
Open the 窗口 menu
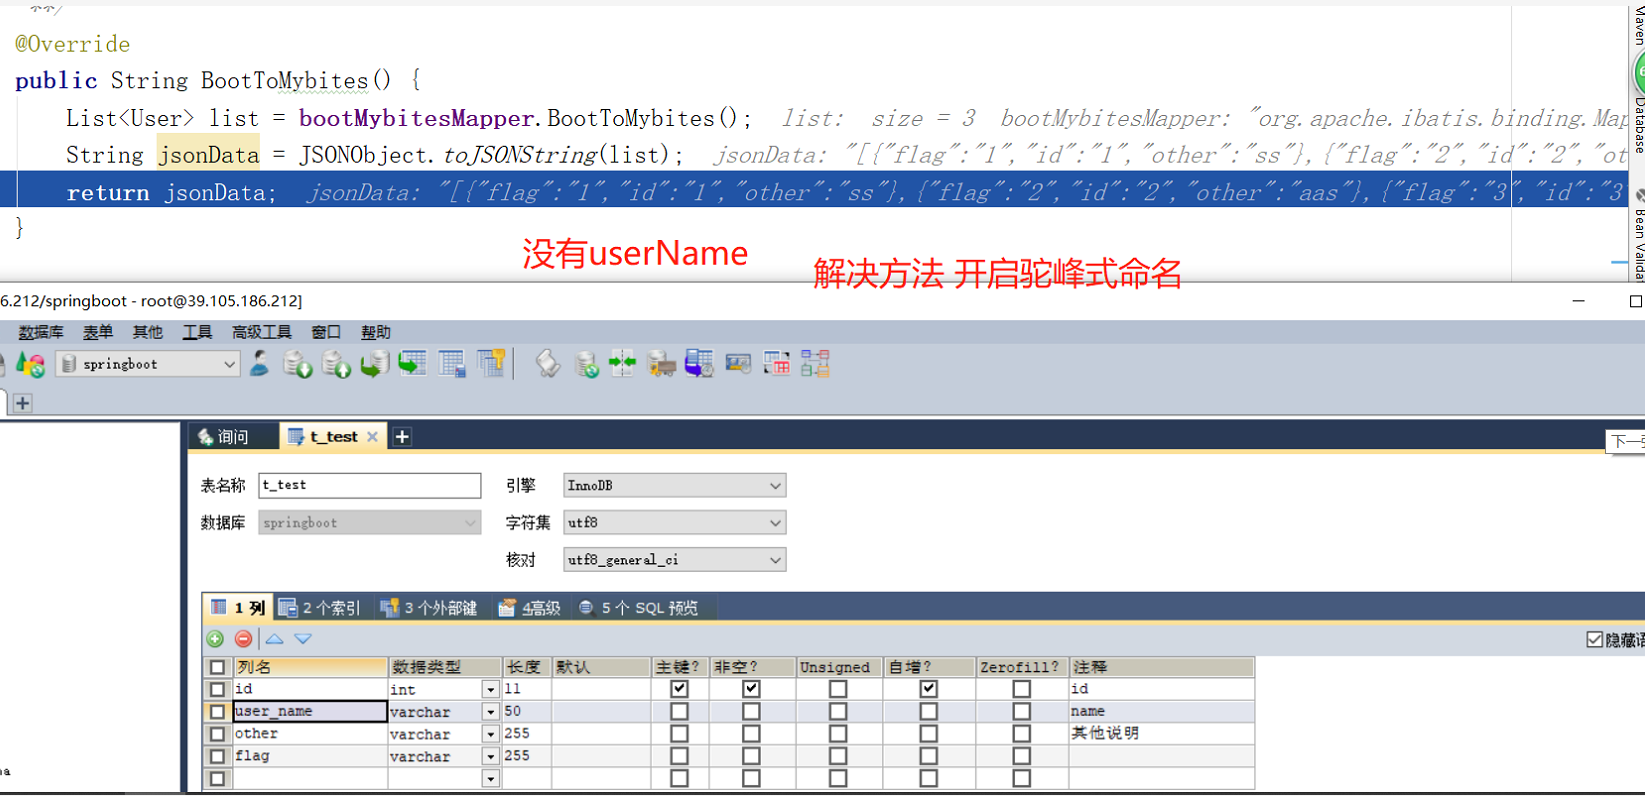[326, 332]
